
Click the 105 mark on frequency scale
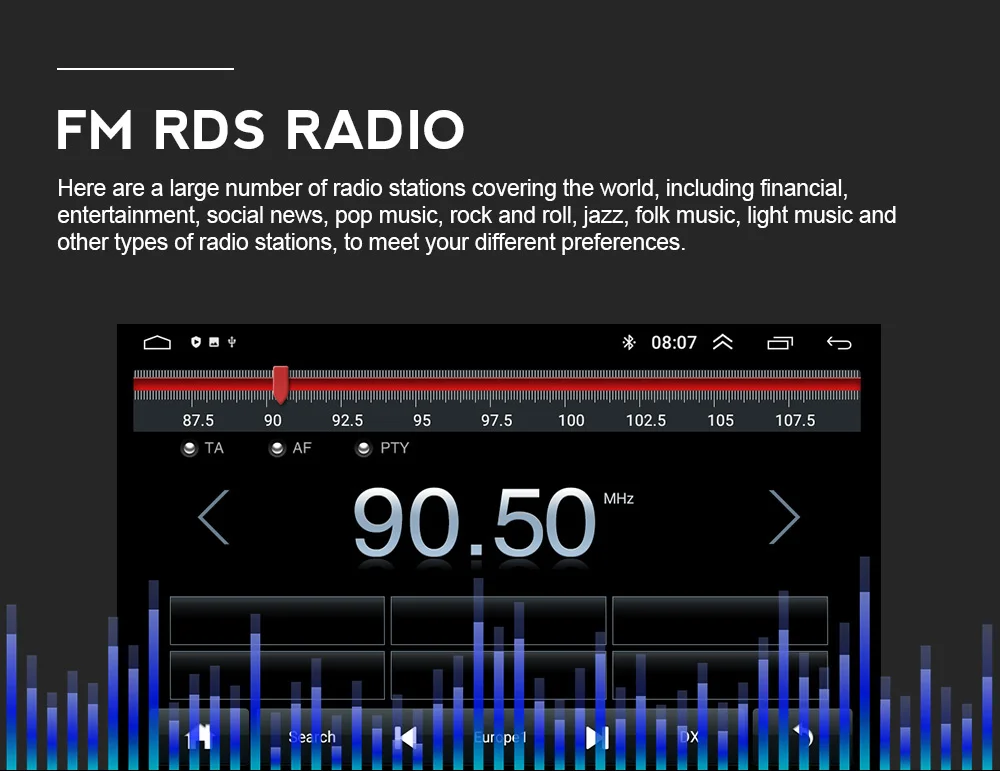pyautogui.click(x=720, y=420)
